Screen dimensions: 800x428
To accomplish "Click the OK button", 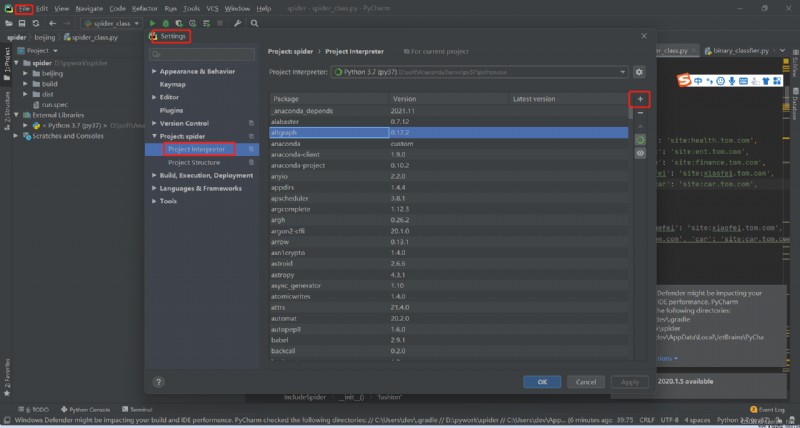I will coord(542,382).
